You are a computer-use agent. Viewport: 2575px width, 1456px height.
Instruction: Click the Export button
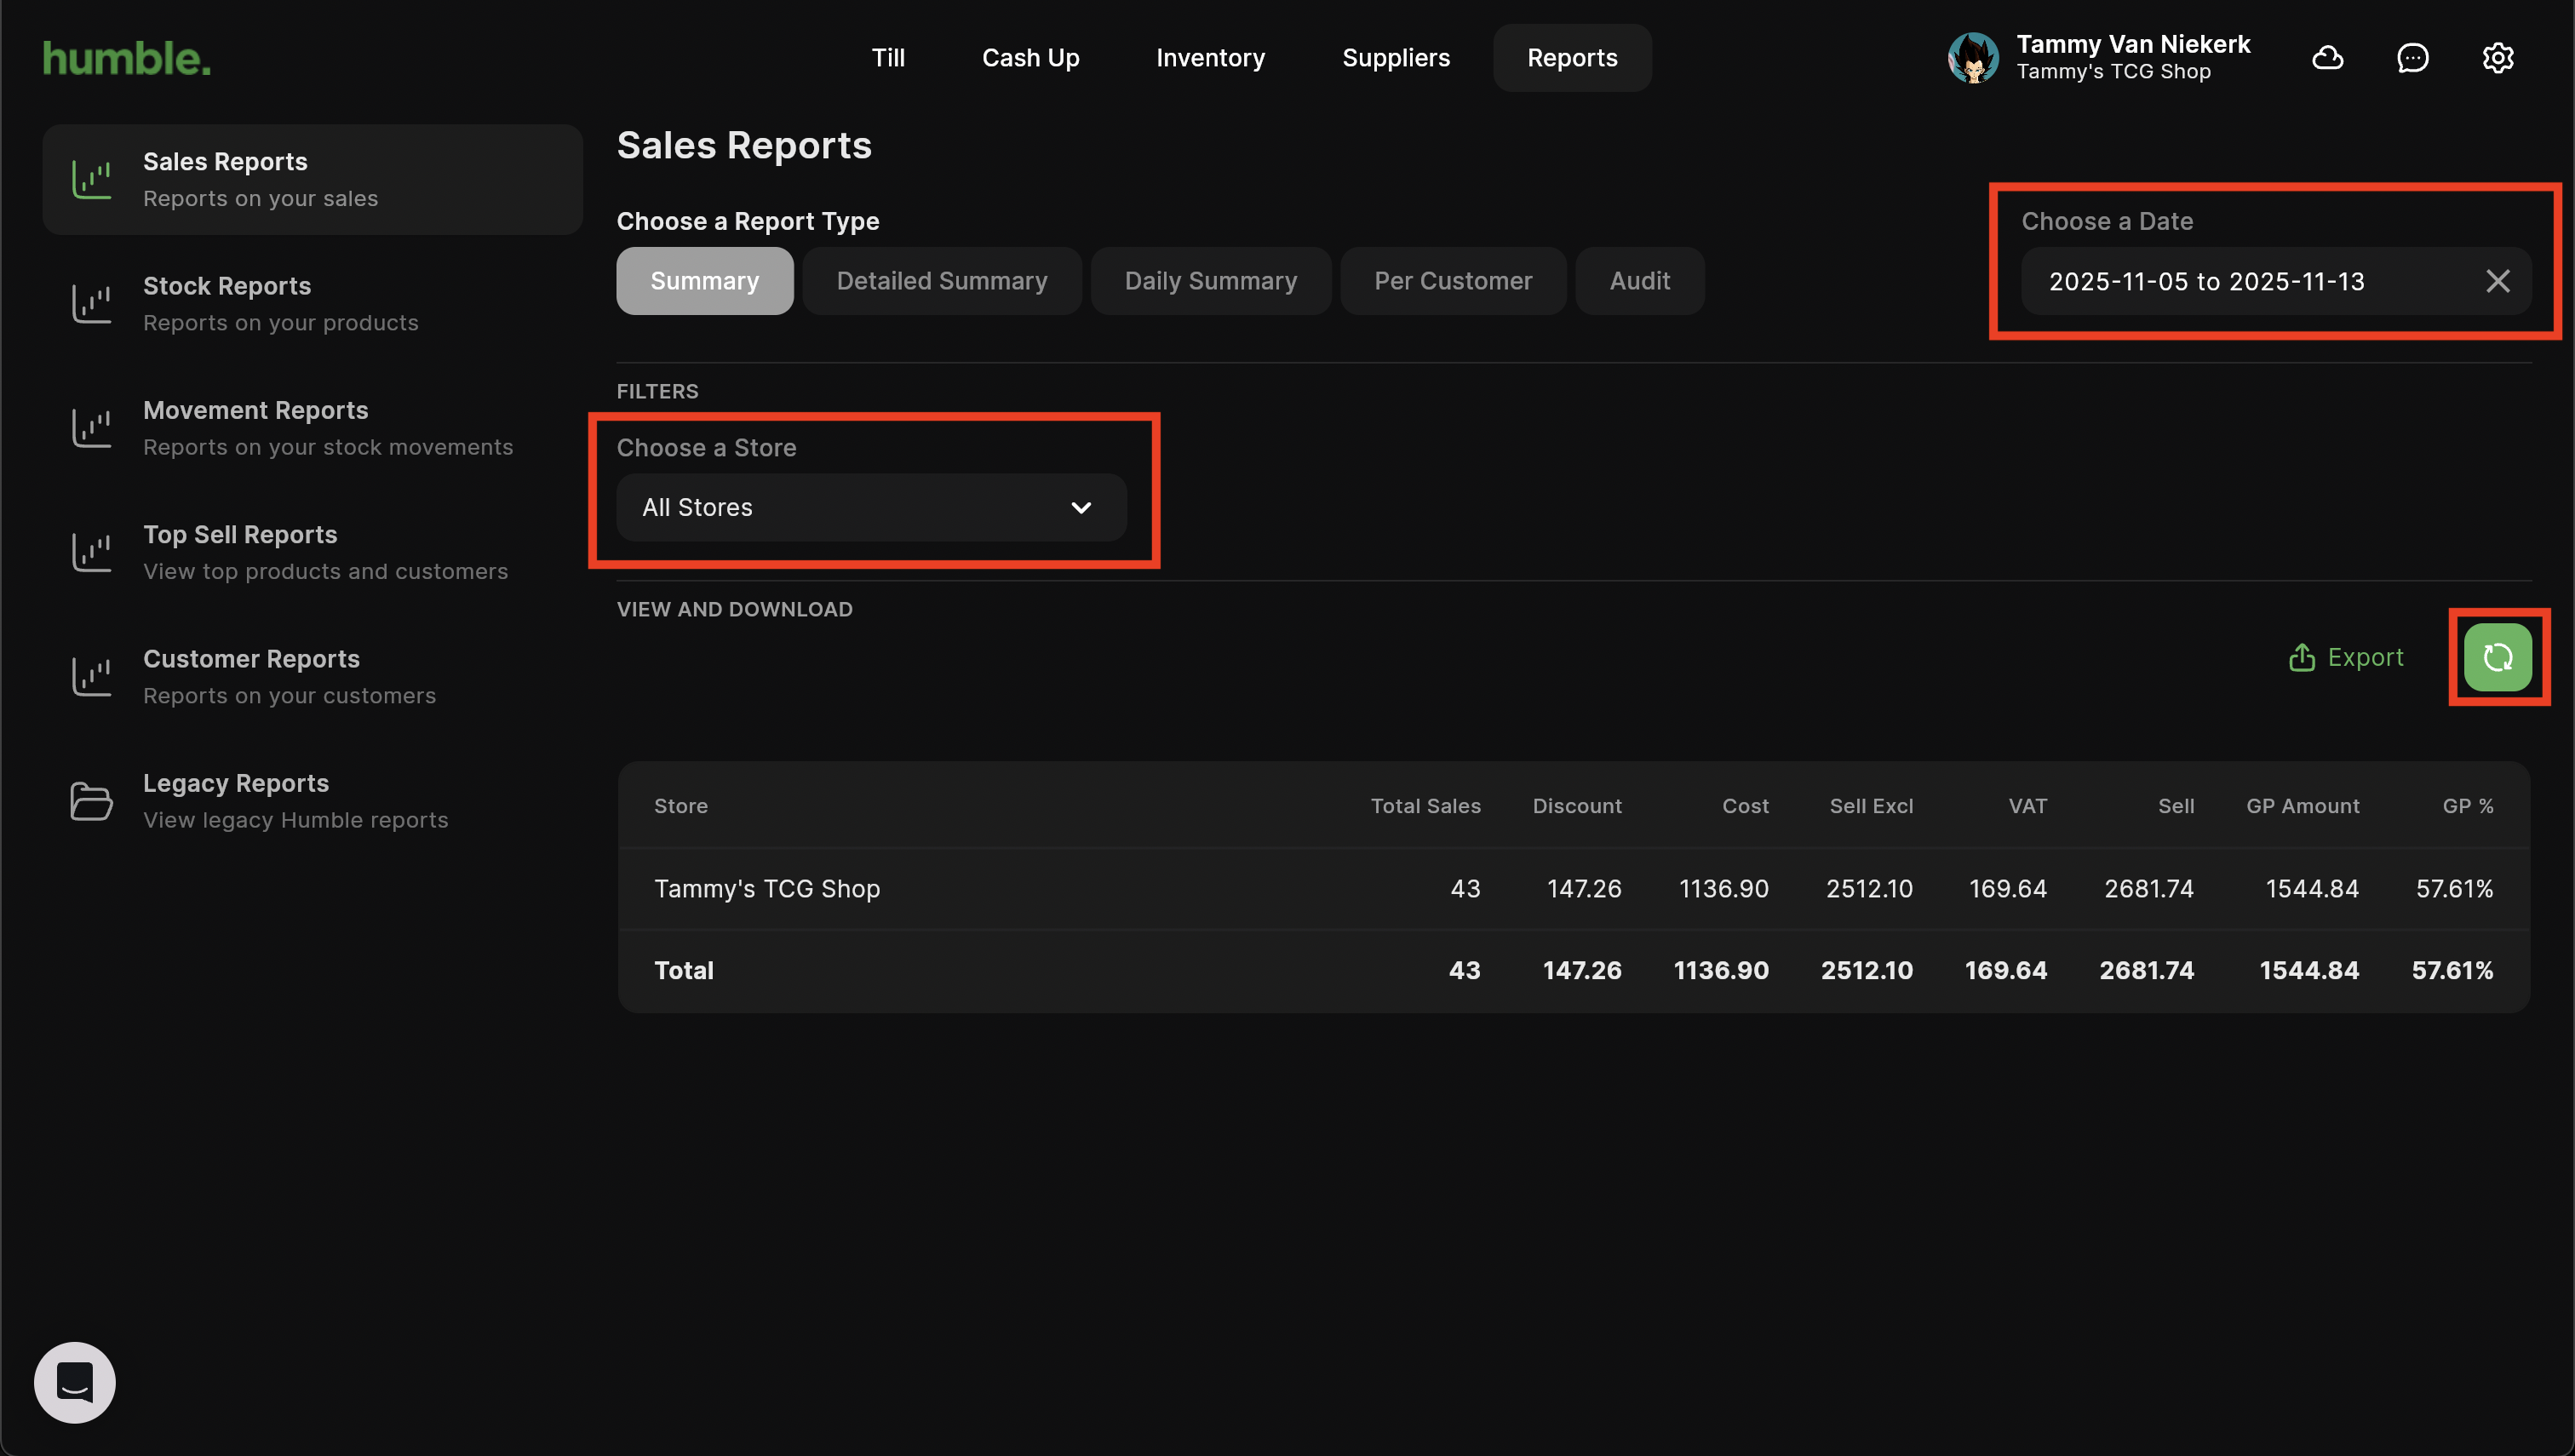pos(2345,657)
